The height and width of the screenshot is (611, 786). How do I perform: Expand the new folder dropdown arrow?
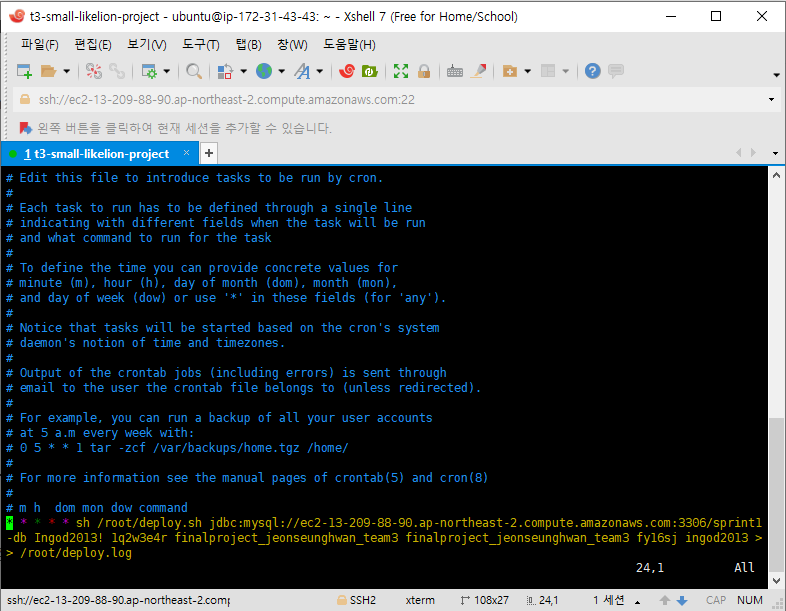(527, 71)
